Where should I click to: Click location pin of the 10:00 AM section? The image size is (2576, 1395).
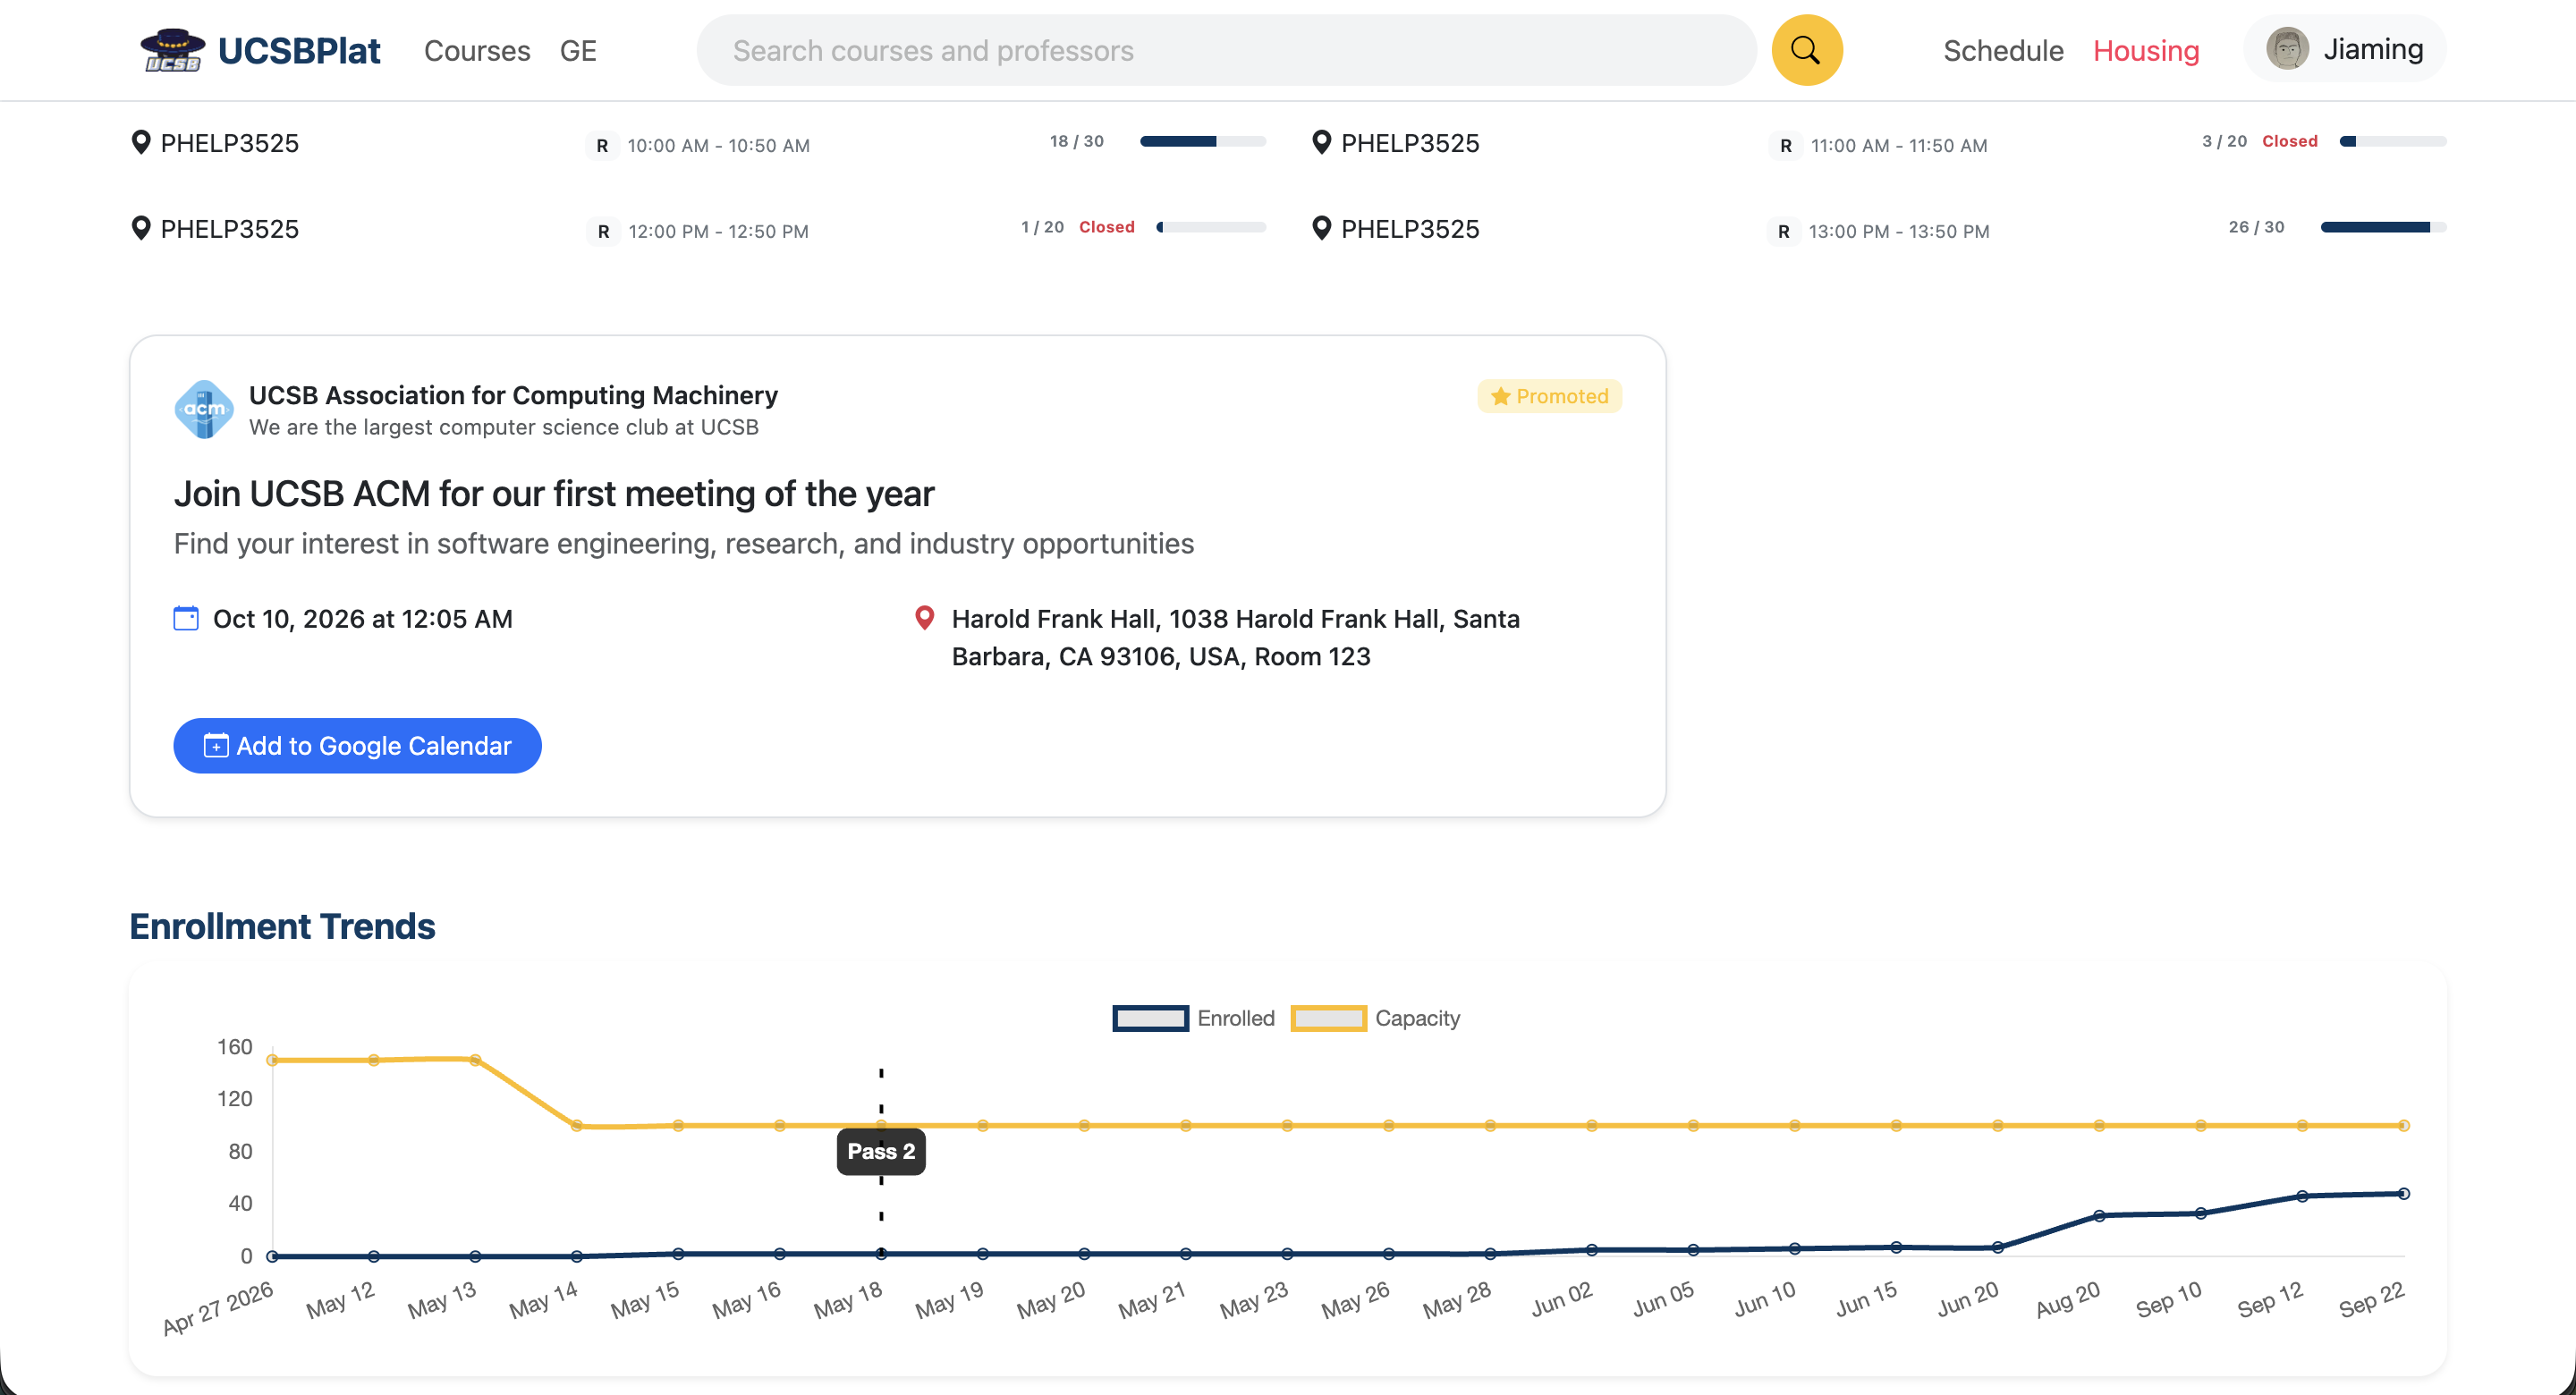pyautogui.click(x=141, y=143)
